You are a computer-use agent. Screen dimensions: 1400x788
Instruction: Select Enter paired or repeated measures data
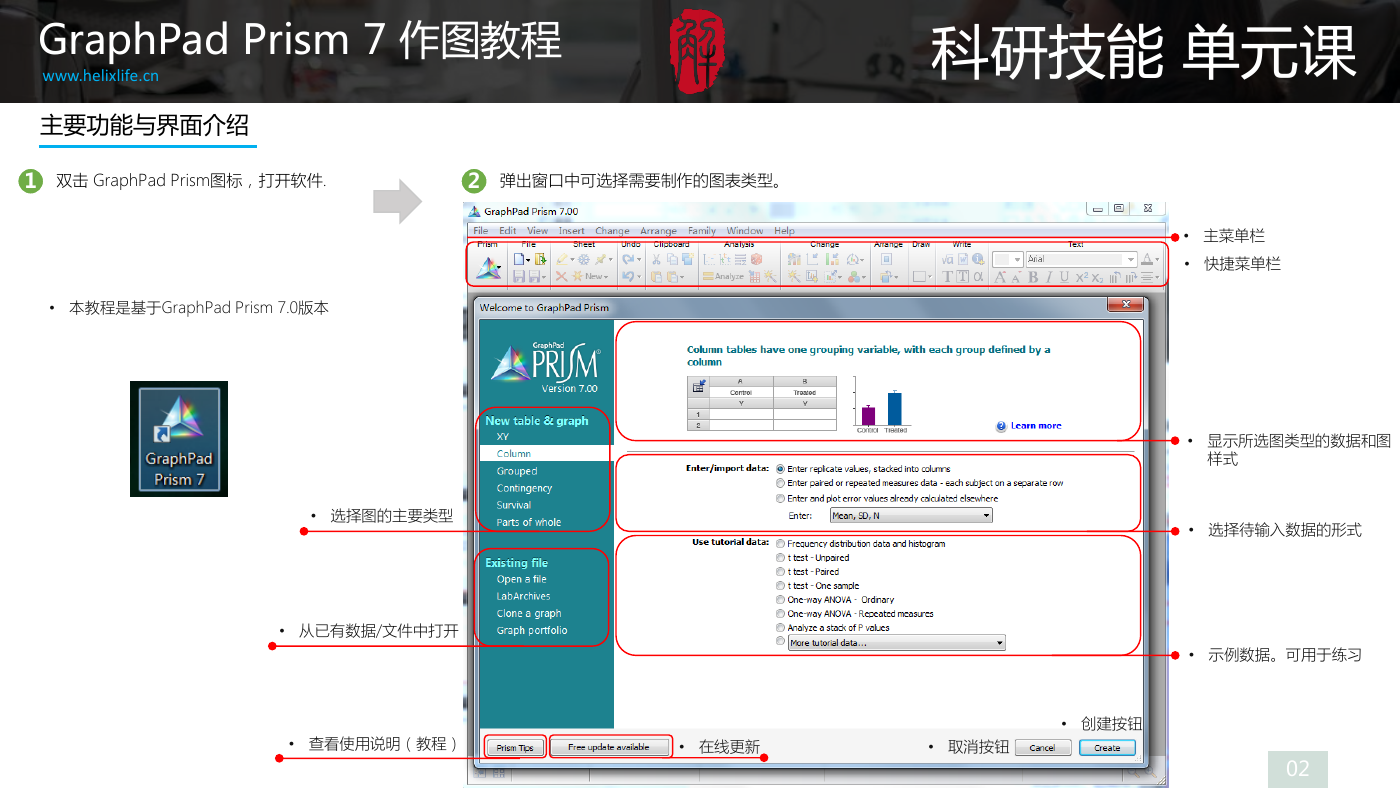coord(781,483)
